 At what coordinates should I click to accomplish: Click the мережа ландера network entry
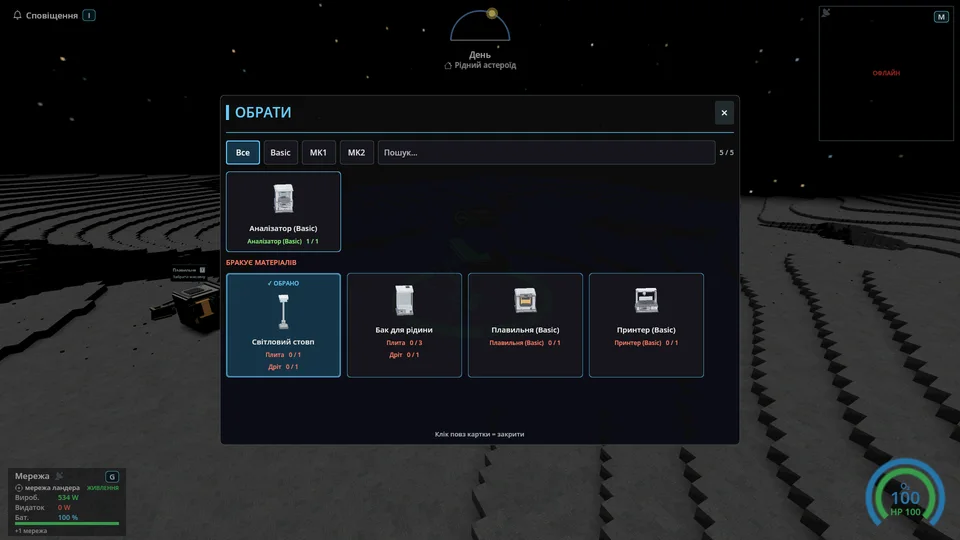point(48,488)
